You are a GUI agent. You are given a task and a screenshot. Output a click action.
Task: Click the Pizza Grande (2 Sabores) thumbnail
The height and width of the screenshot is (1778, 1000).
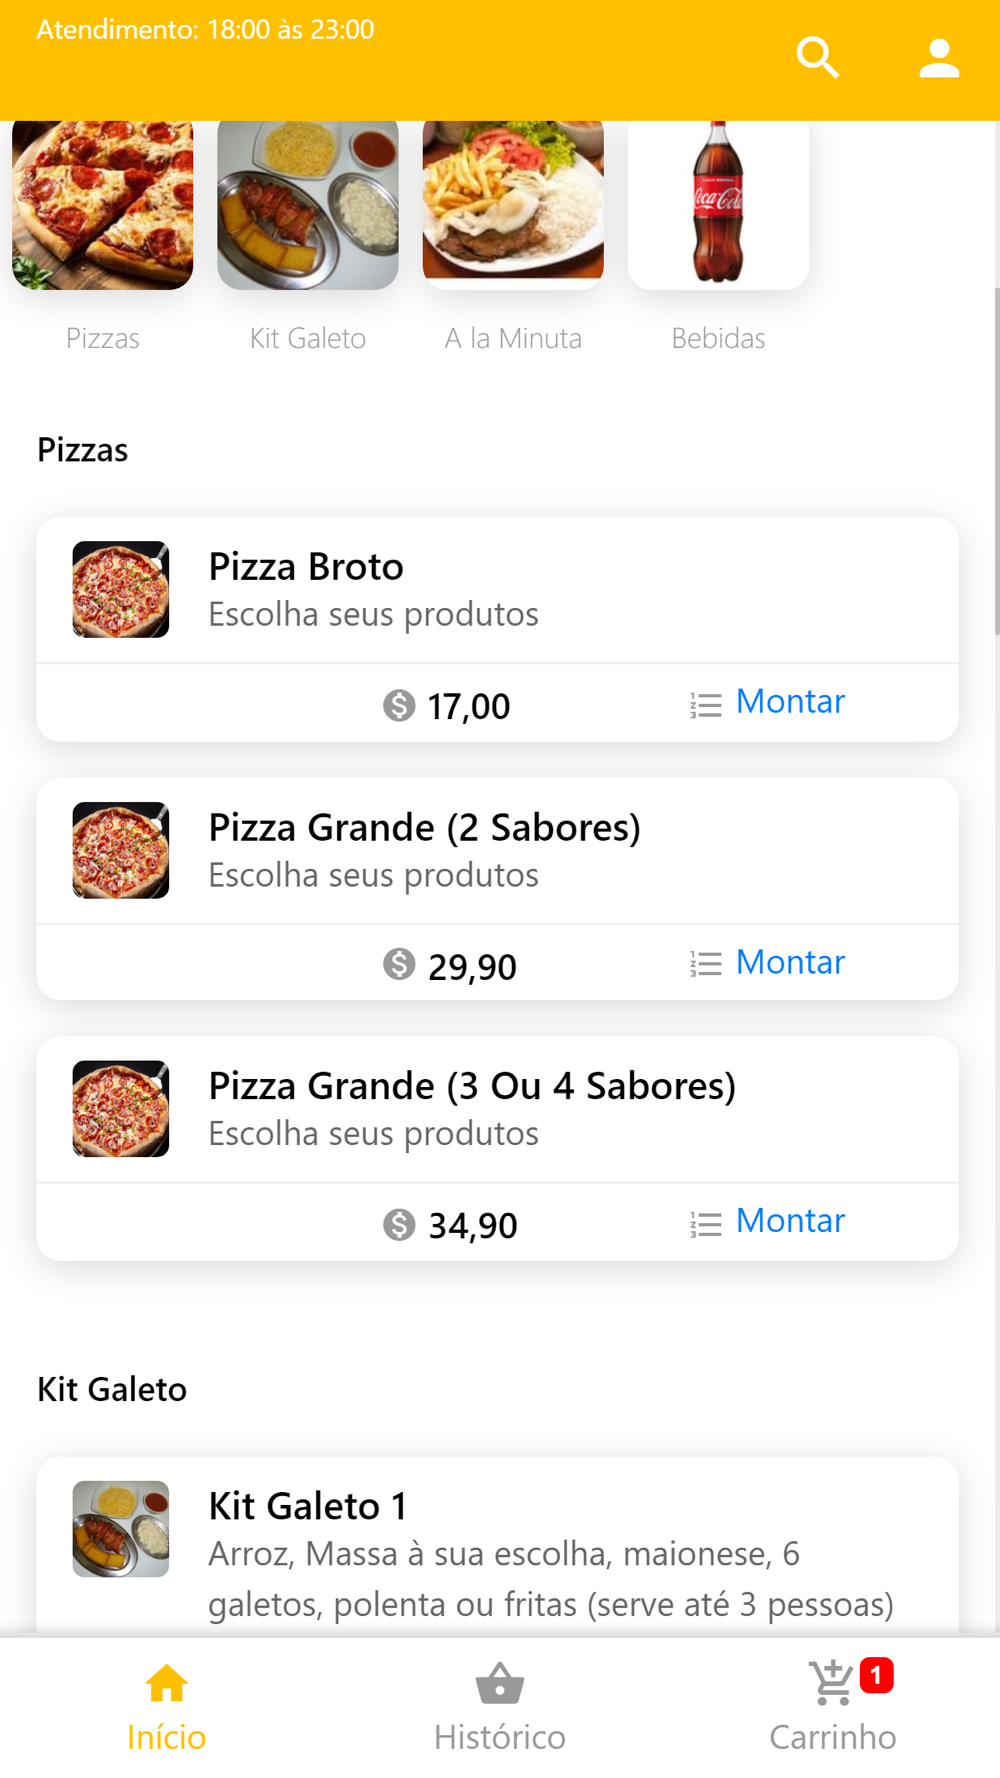tap(121, 850)
